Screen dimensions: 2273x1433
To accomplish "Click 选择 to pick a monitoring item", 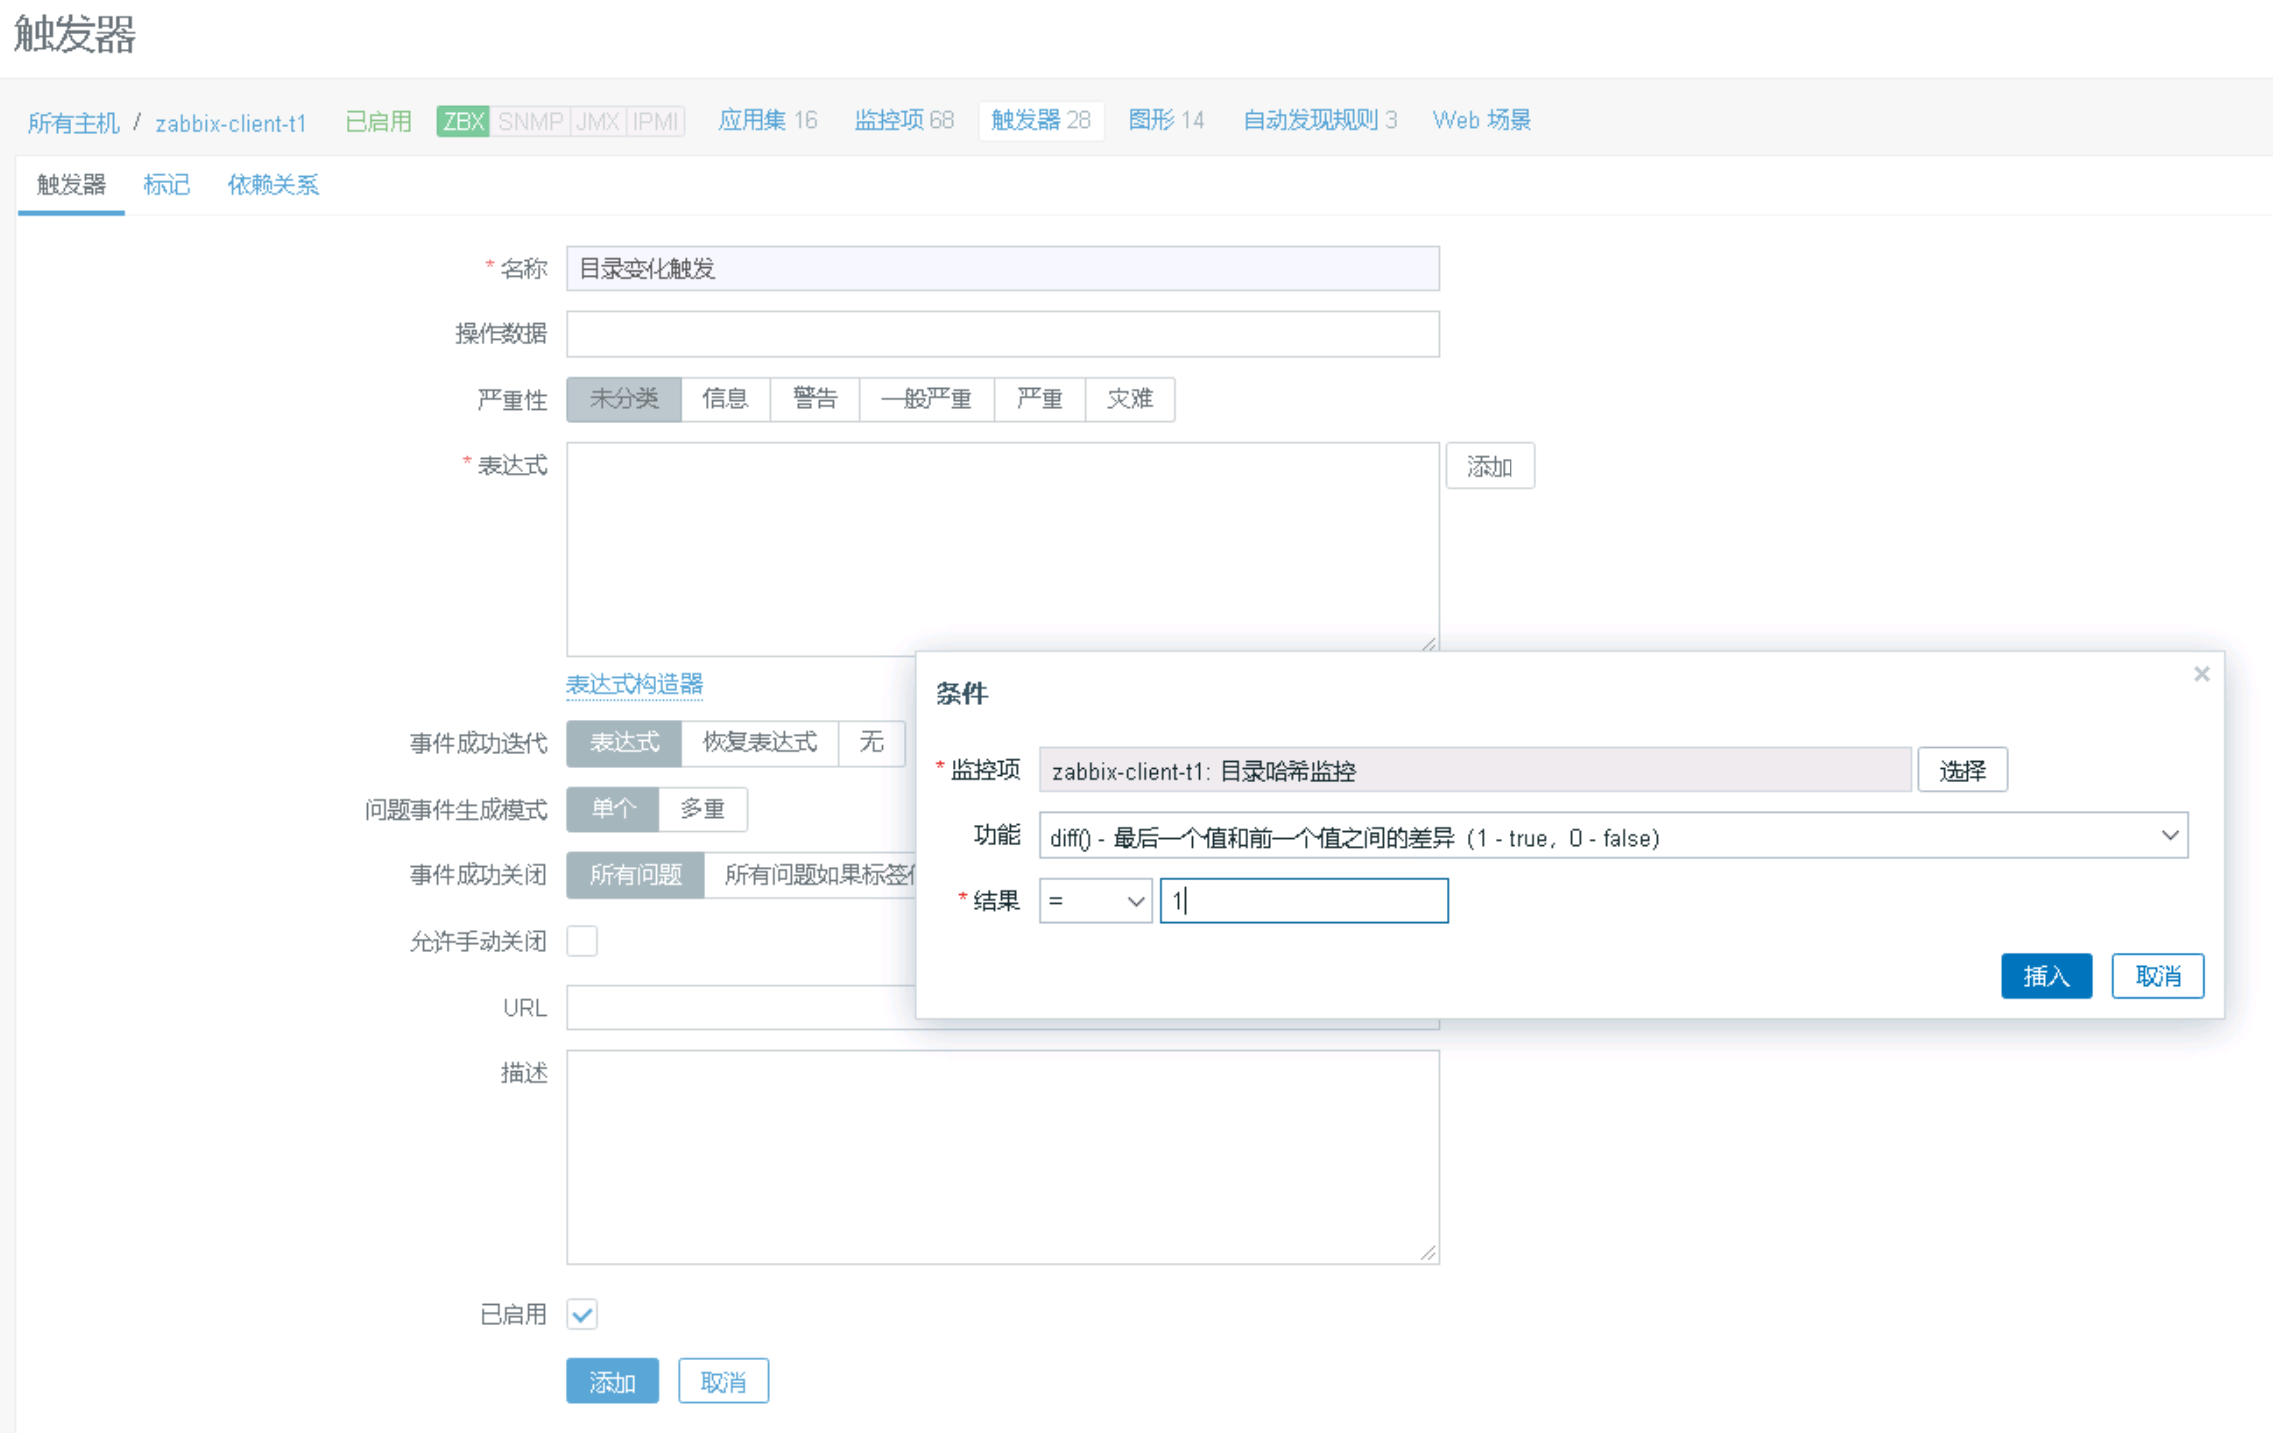I will pyautogui.click(x=1962, y=770).
